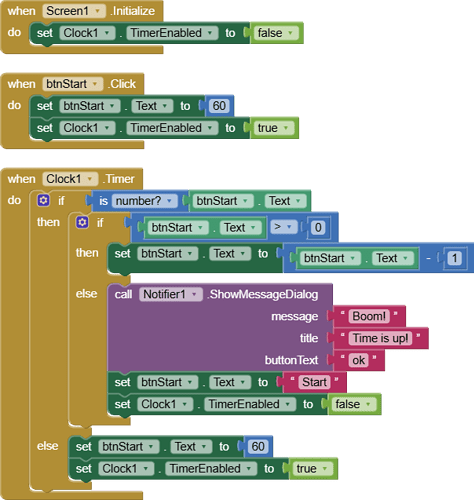Toggle the false value in Screen1.Initialize block
Viewport: 474px width, 500px height.
[276, 33]
